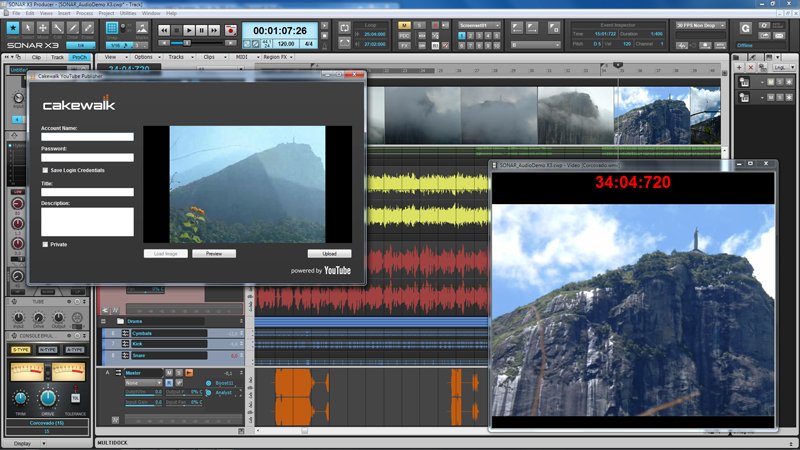Click the Account Name field
800x450 pixels.
point(87,137)
